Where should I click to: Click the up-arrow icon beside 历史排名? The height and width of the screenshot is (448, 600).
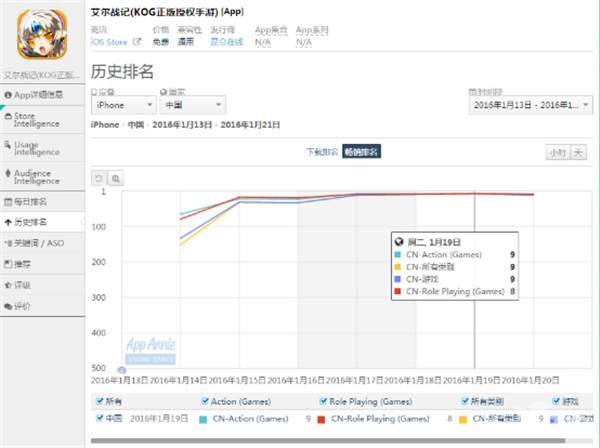tap(8, 222)
